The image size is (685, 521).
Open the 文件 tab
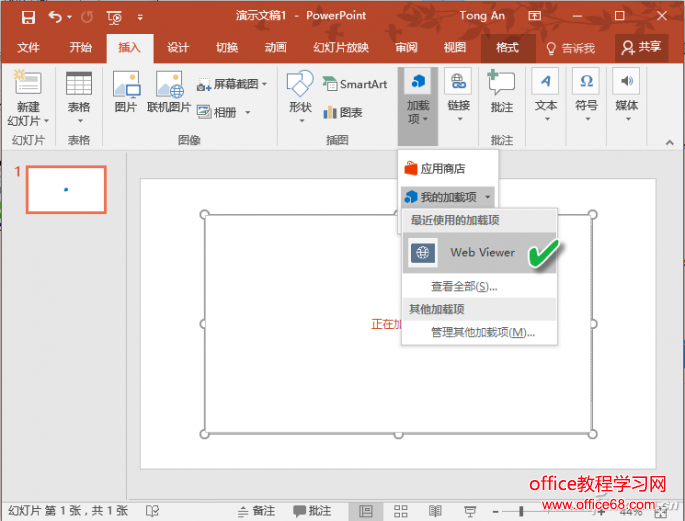click(x=28, y=47)
